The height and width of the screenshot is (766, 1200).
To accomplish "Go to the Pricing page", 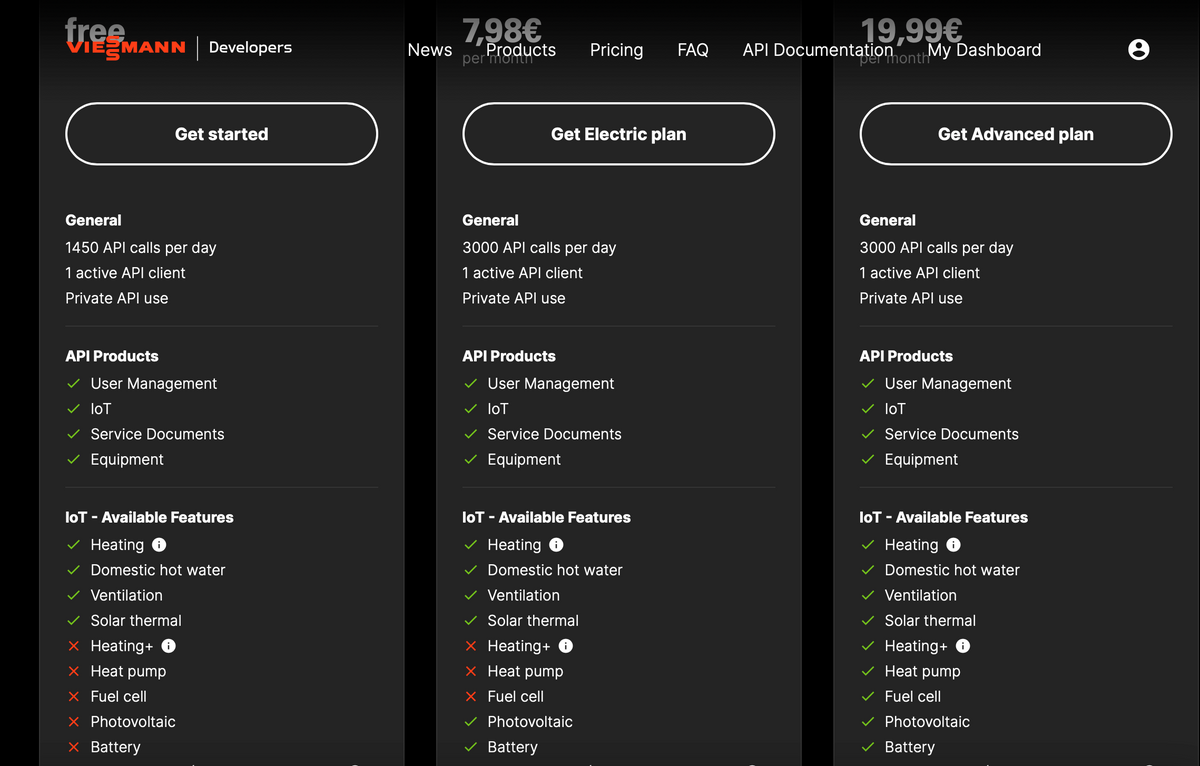I will [x=616, y=50].
